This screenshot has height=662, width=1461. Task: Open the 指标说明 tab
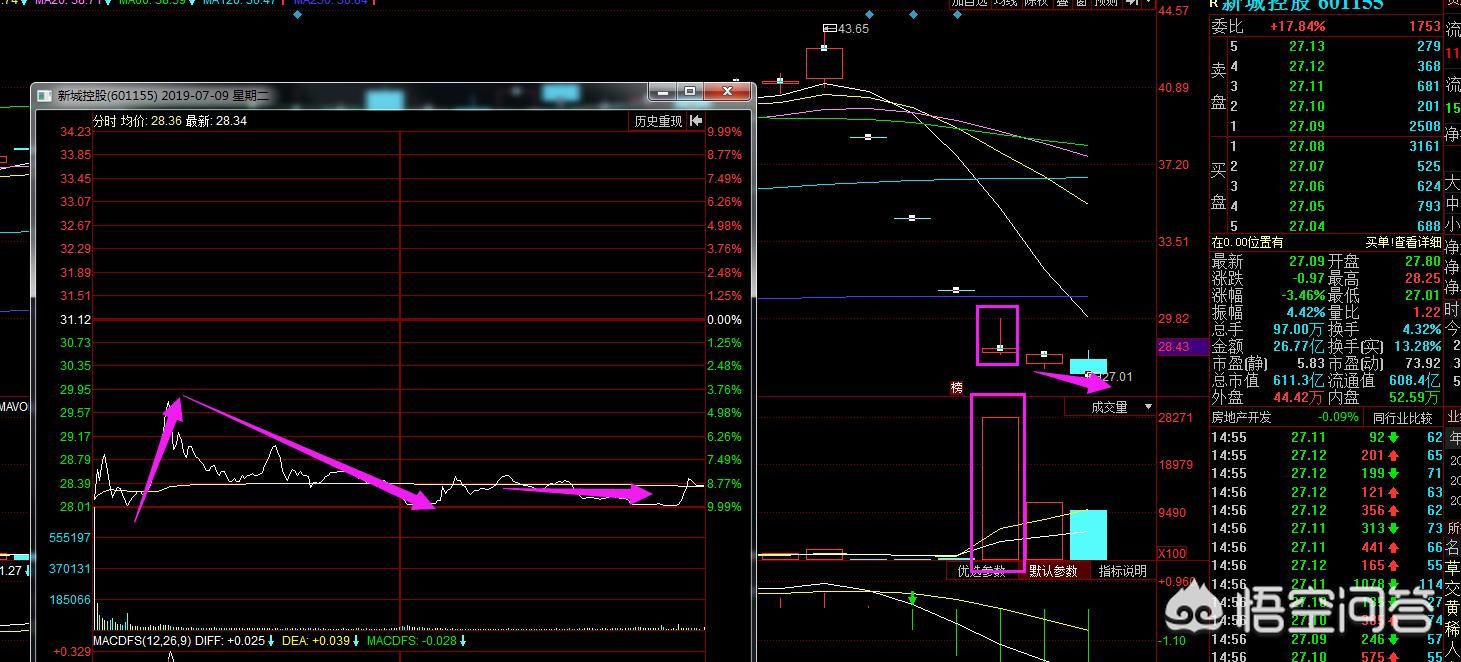tap(1123, 571)
